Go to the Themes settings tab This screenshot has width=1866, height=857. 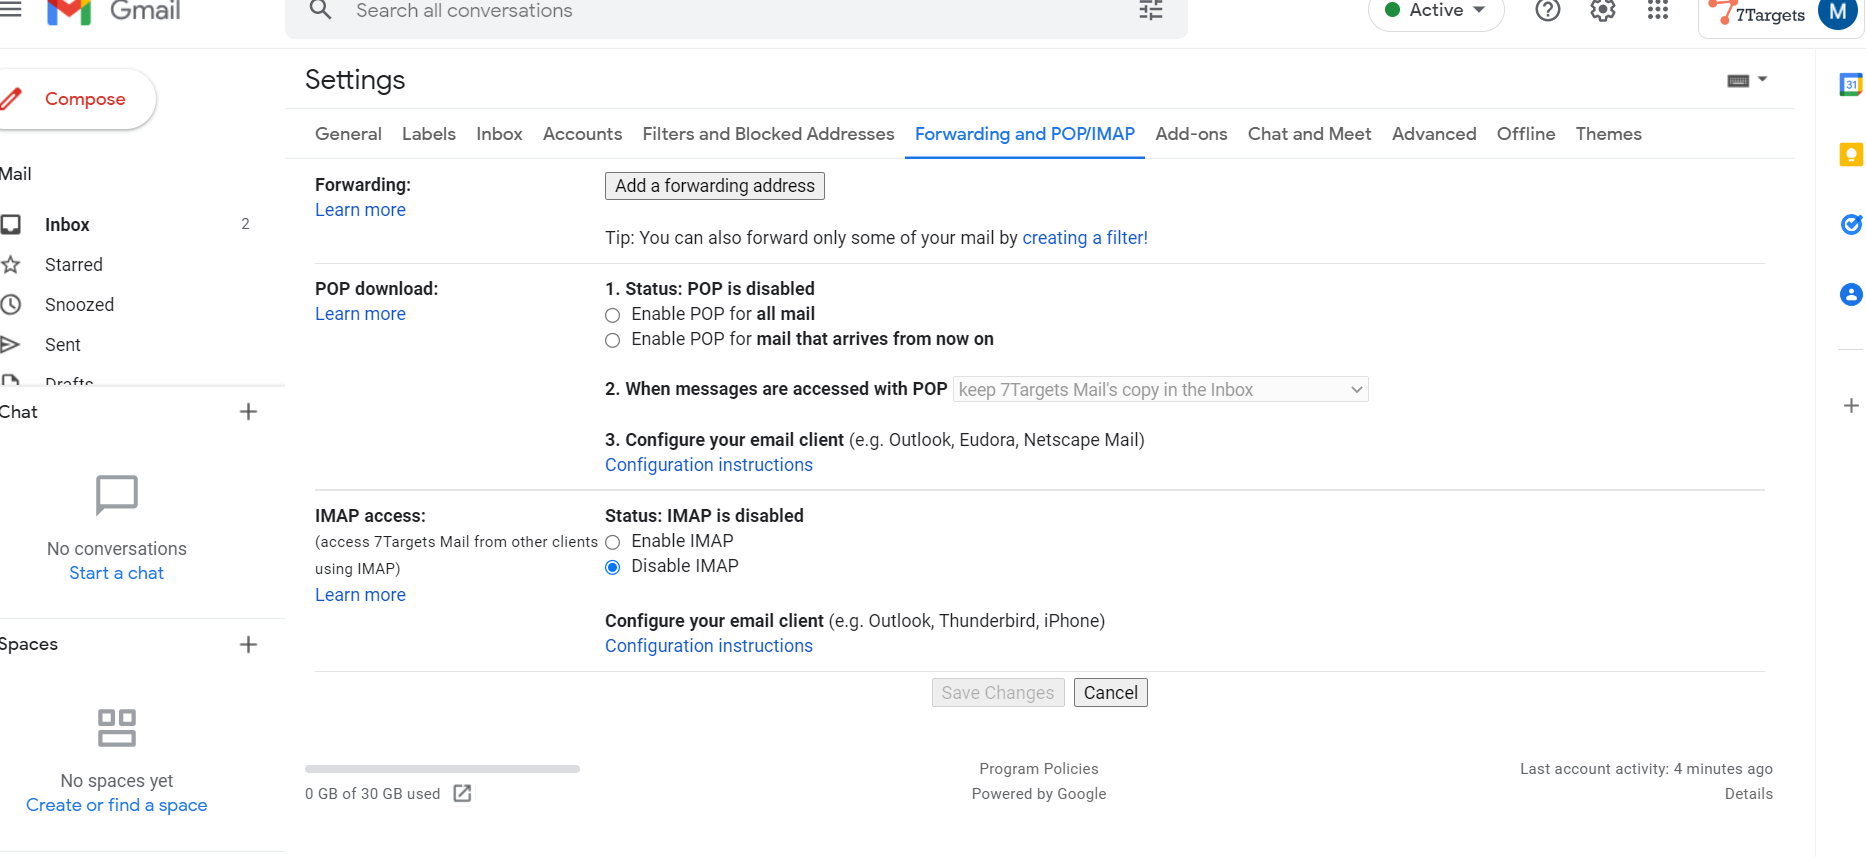(x=1608, y=134)
